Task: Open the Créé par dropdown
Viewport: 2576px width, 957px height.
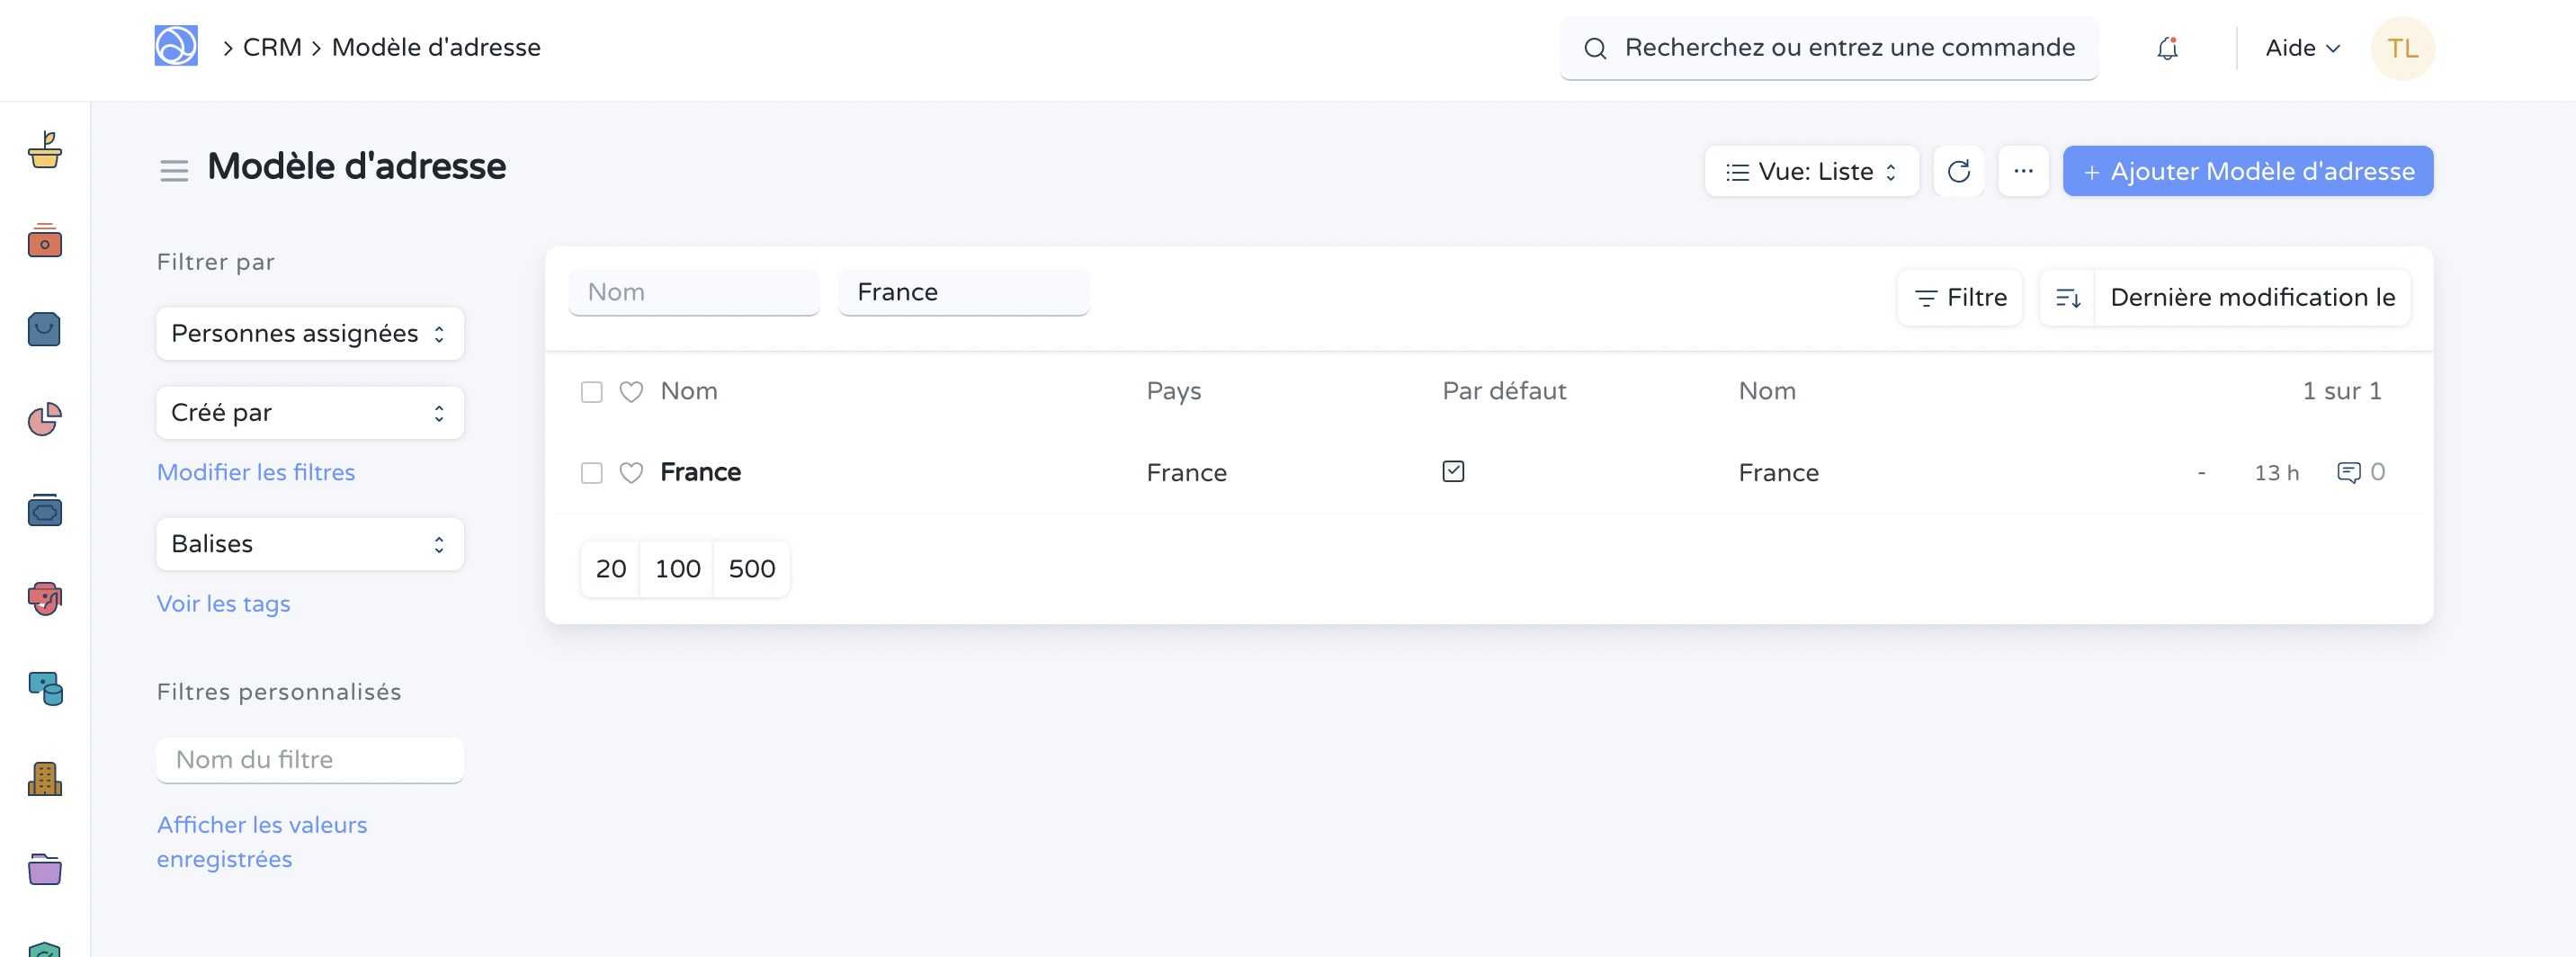Action: [x=309, y=412]
